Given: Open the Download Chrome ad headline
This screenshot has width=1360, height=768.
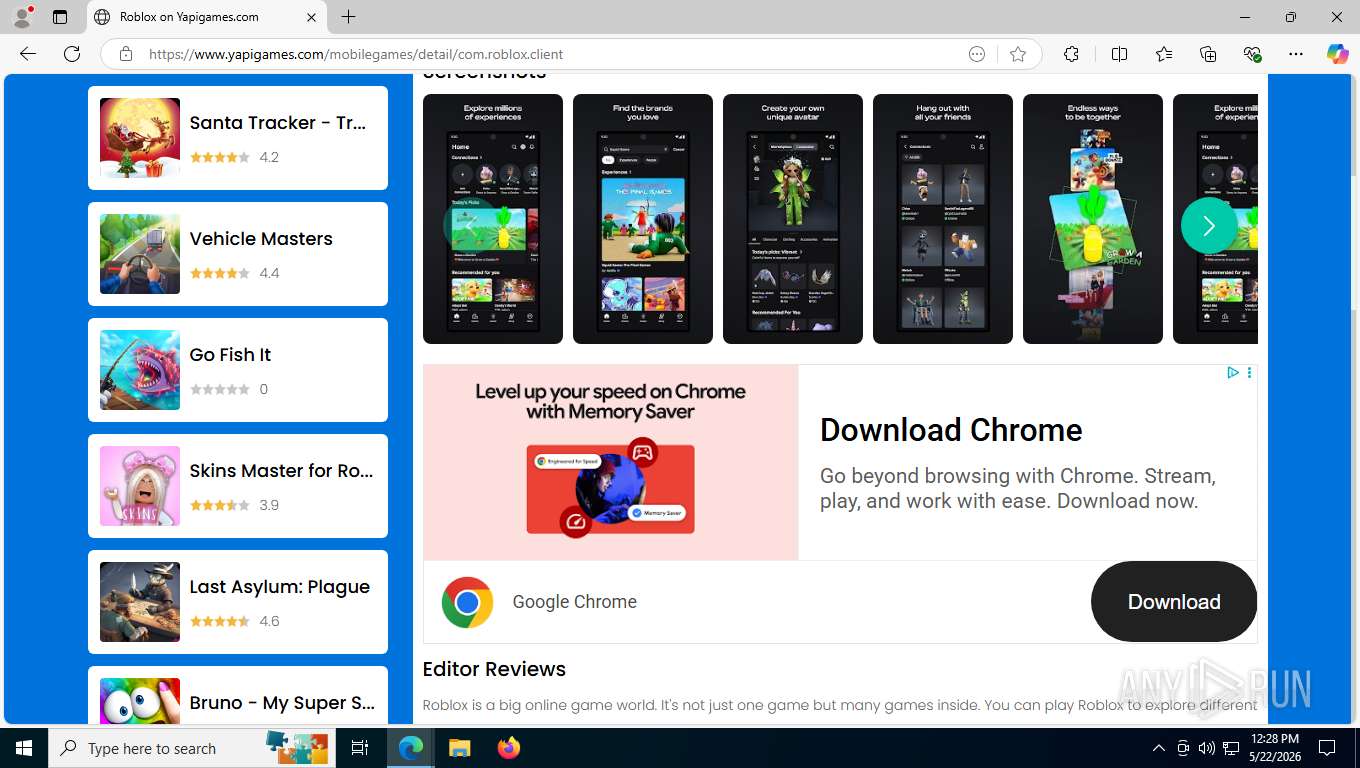Looking at the screenshot, I should point(951,430).
